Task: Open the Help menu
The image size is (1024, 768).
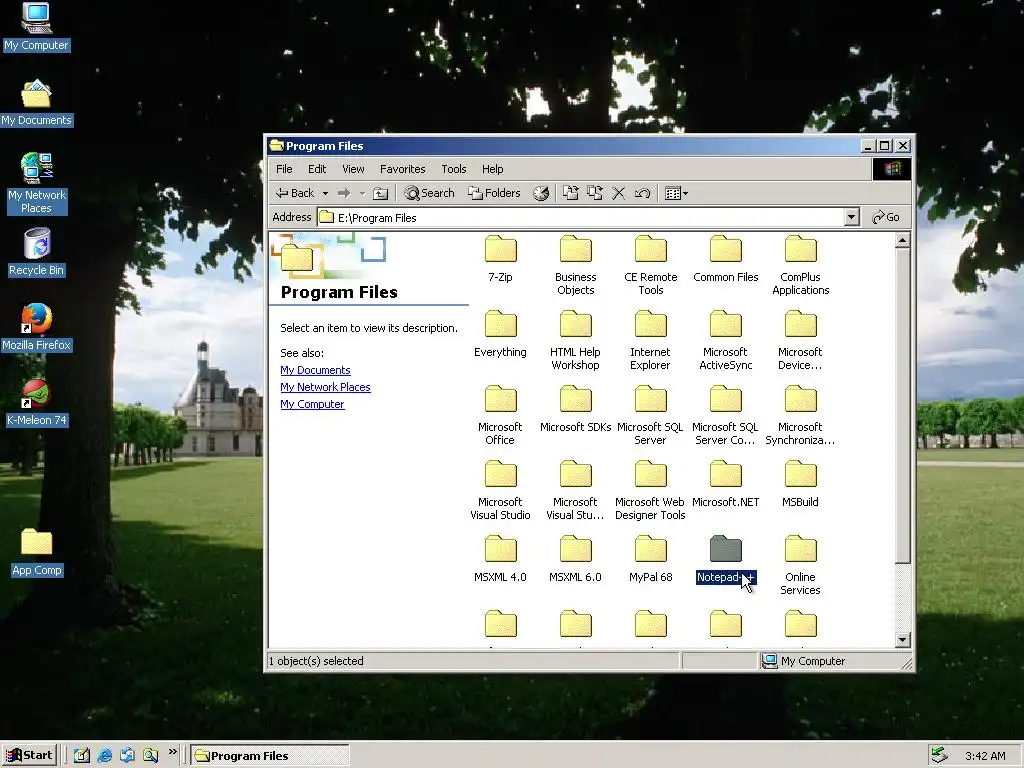Action: point(492,169)
